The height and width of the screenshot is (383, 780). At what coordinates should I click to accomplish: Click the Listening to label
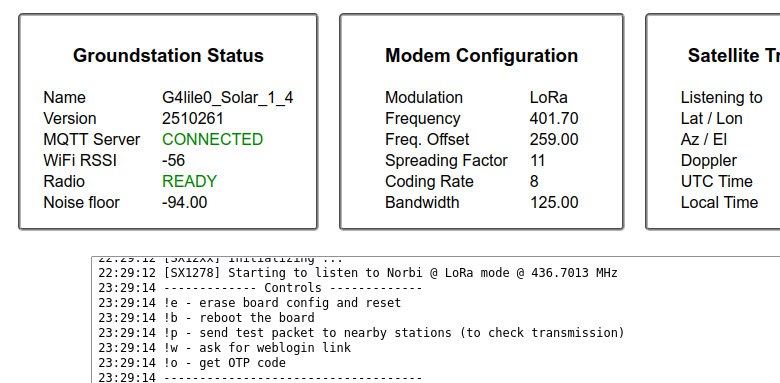pos(721,97)
